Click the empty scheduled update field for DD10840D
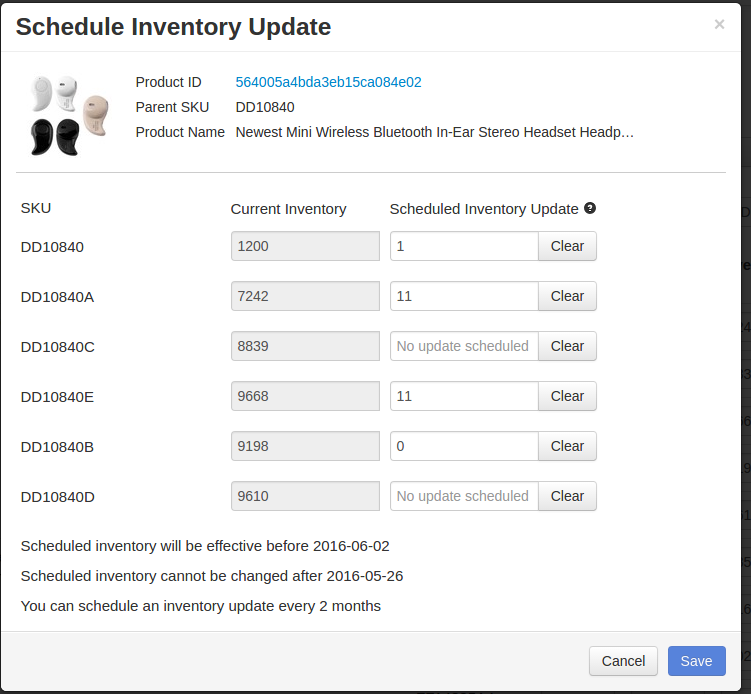Screen dimensions: 751x694 pyautogui.click(x=464, y=496)
